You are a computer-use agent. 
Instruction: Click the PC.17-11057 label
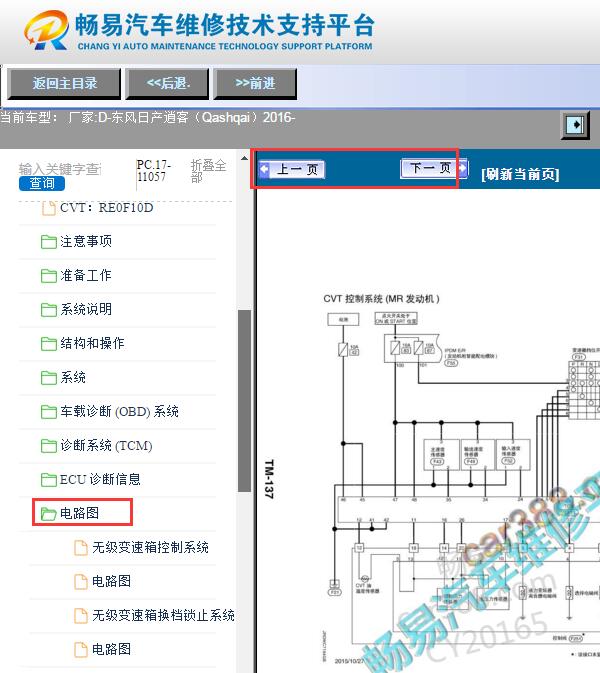pos(154,170)
